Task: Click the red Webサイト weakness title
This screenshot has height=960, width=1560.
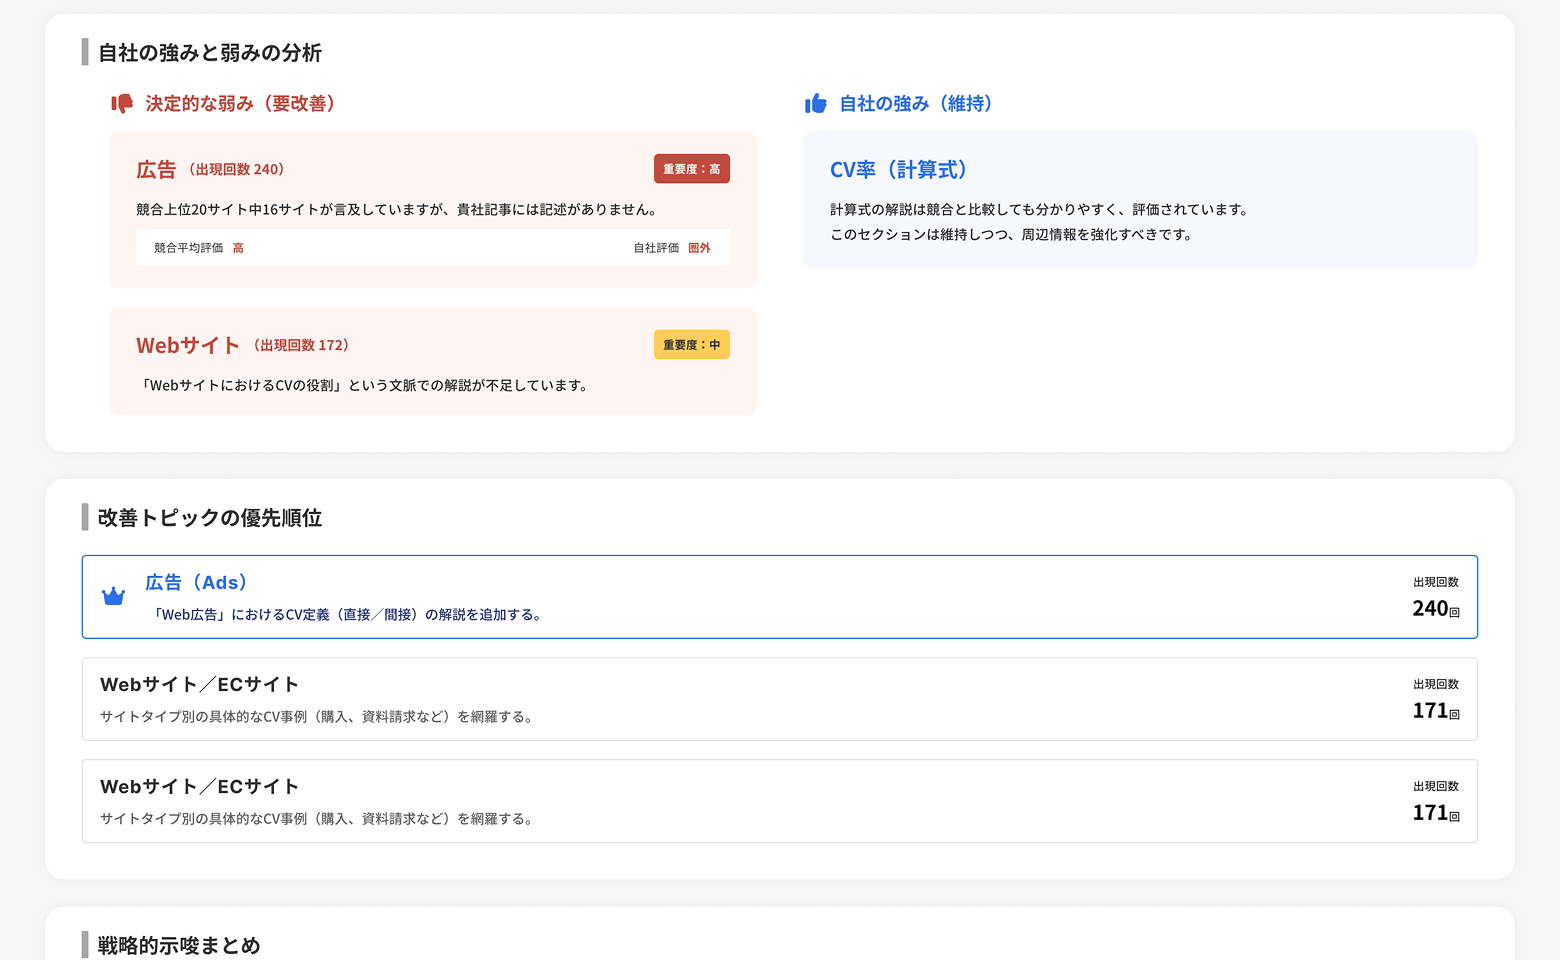Action: coord(188,346)
